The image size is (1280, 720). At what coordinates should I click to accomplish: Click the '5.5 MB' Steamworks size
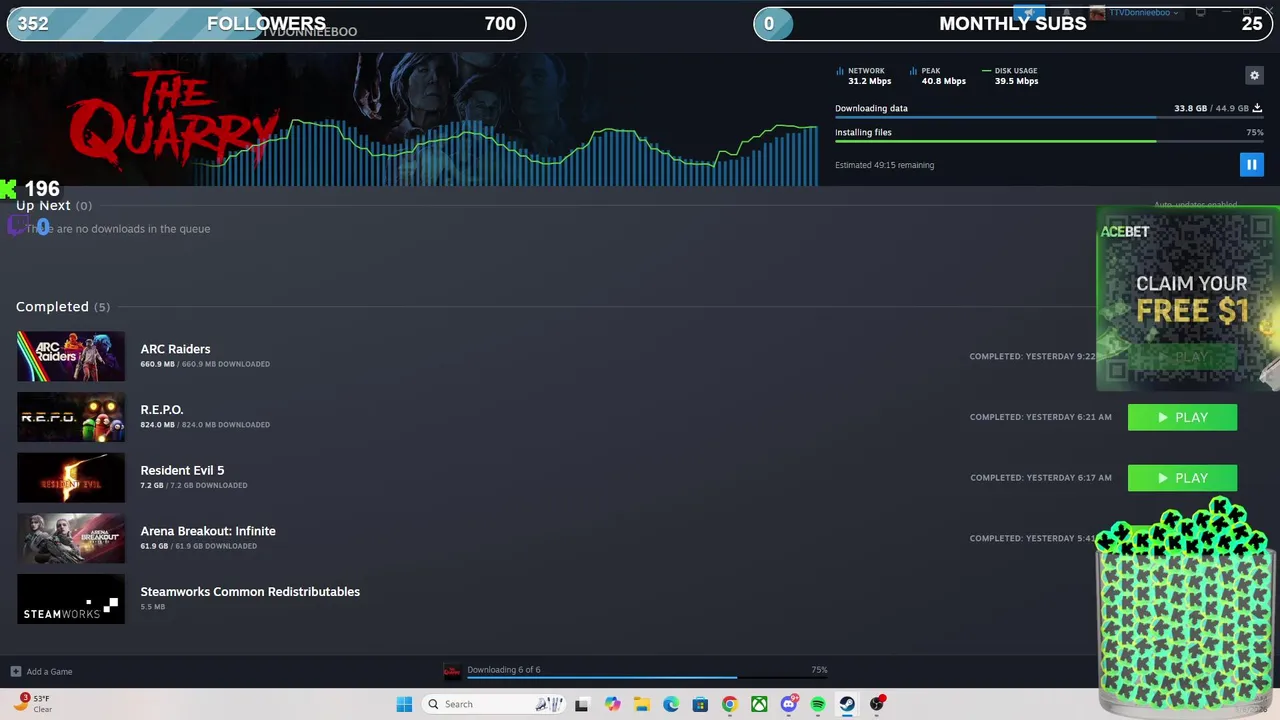coord(153,607)
